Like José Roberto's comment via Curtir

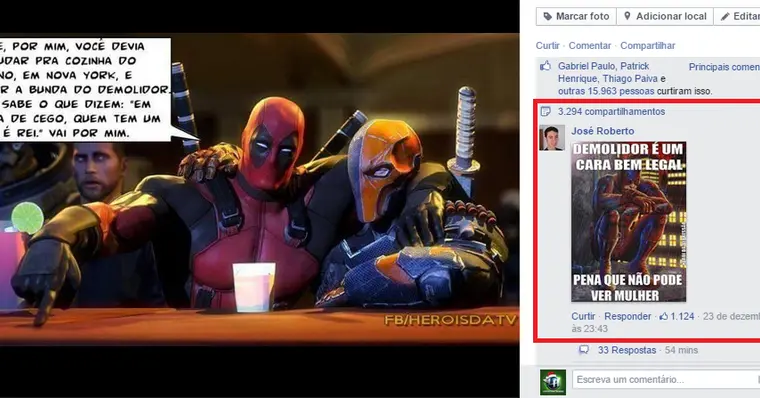point(583,316)
